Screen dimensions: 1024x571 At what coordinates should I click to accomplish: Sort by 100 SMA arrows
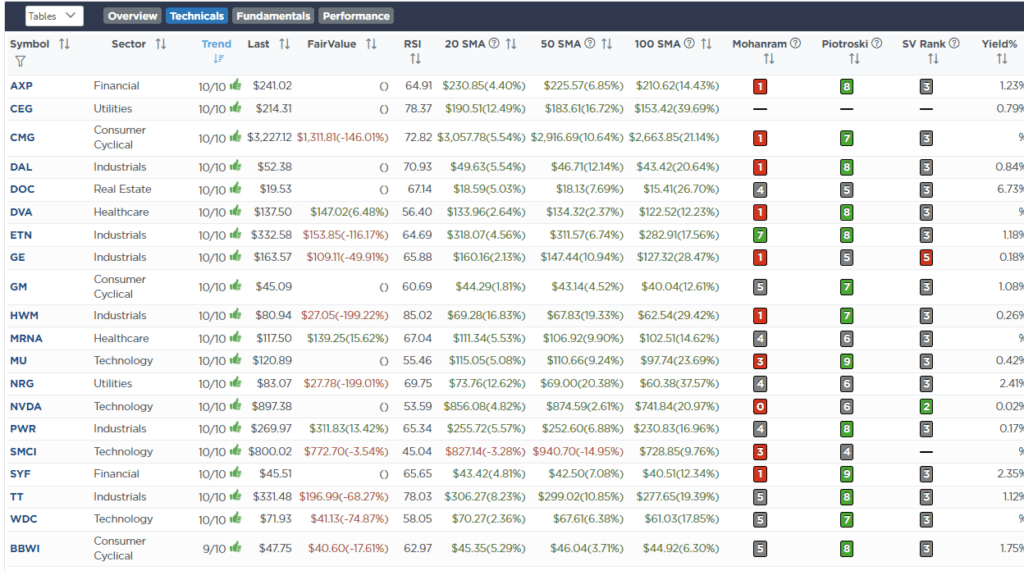tap(706, 44)
